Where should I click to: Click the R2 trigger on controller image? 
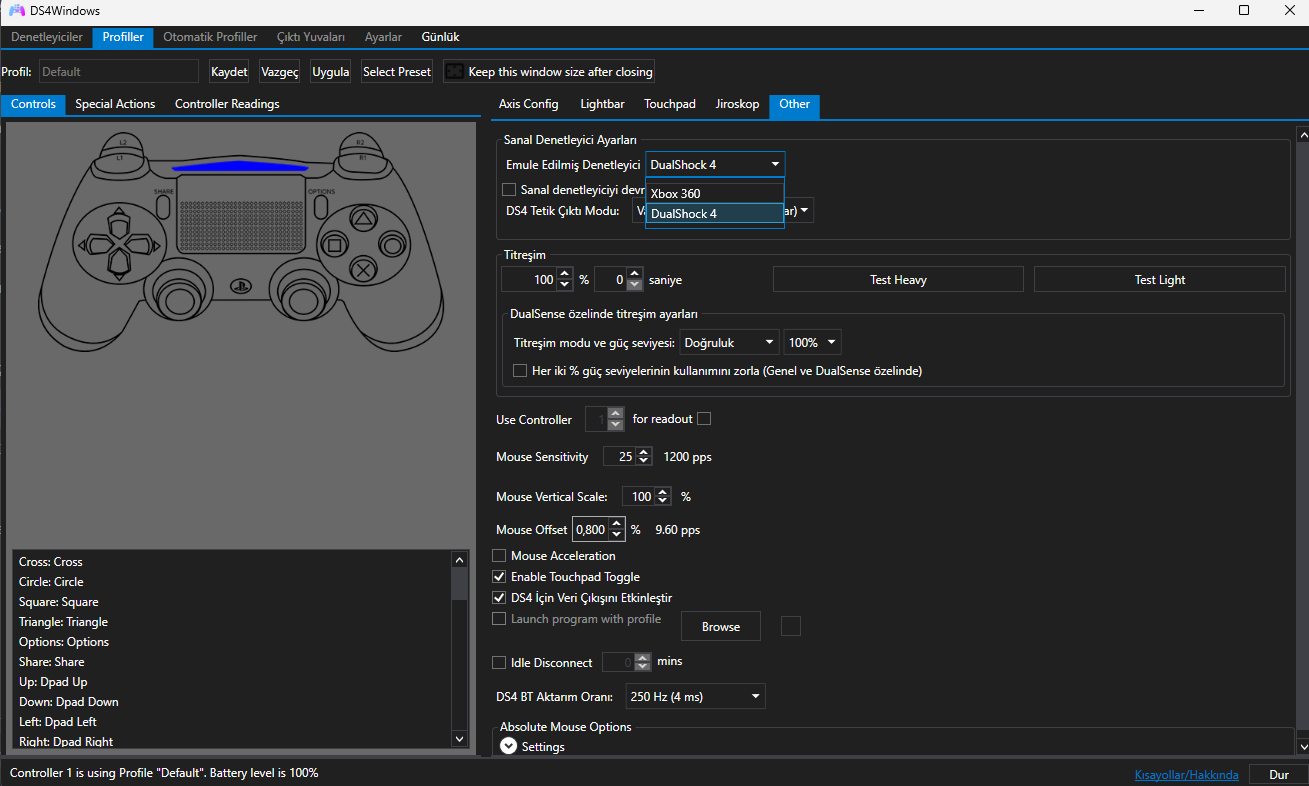[x=361, y=141]
